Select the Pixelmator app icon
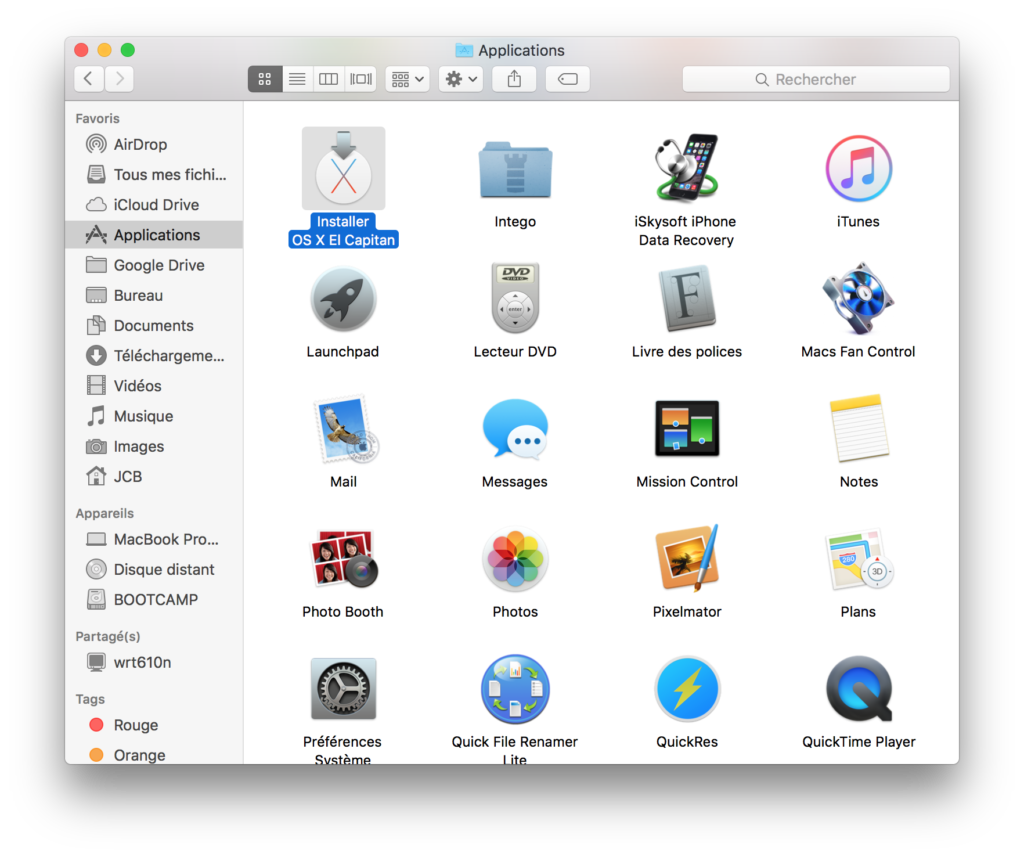The image size is (1024, 857). point(687,558)
